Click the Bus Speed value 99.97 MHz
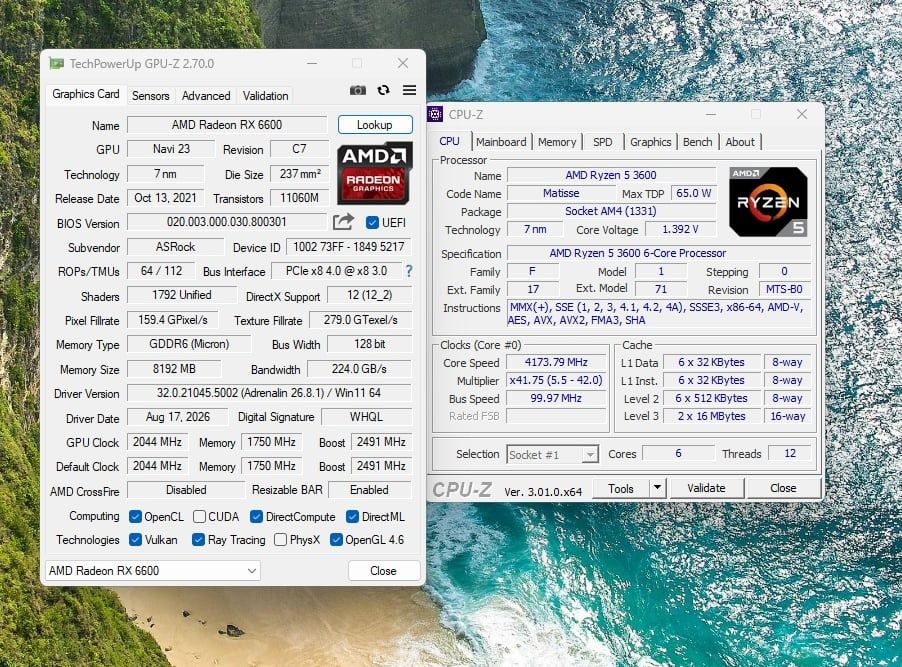The height and width of the screenshot is (667, 902). tap(556, 398)
